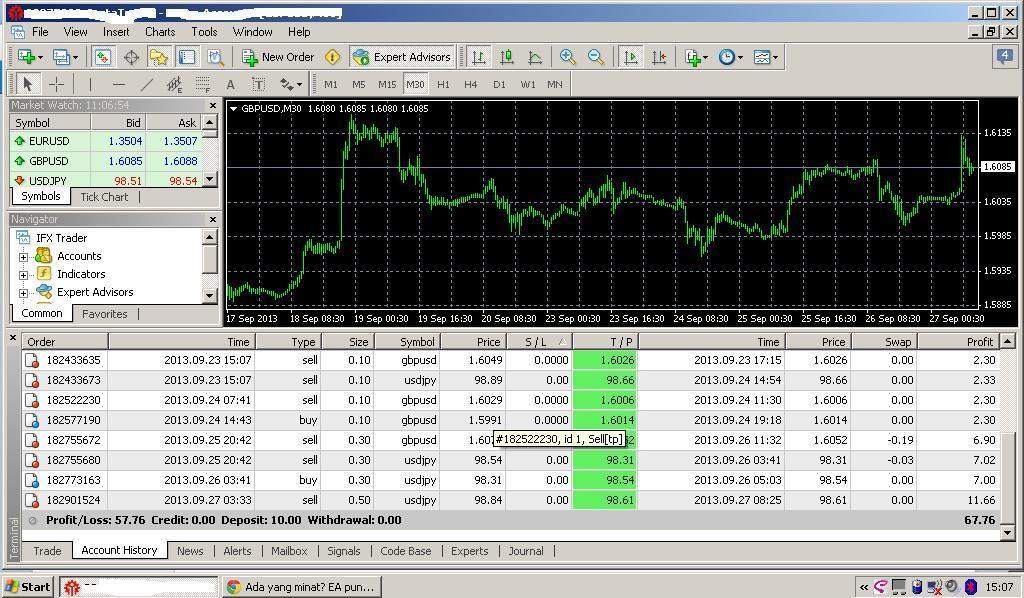Image resolution: width=1024 pixels, height=598 pixels.
Task: Select the Trendline drawing tool
Action: tap(147, 84)
